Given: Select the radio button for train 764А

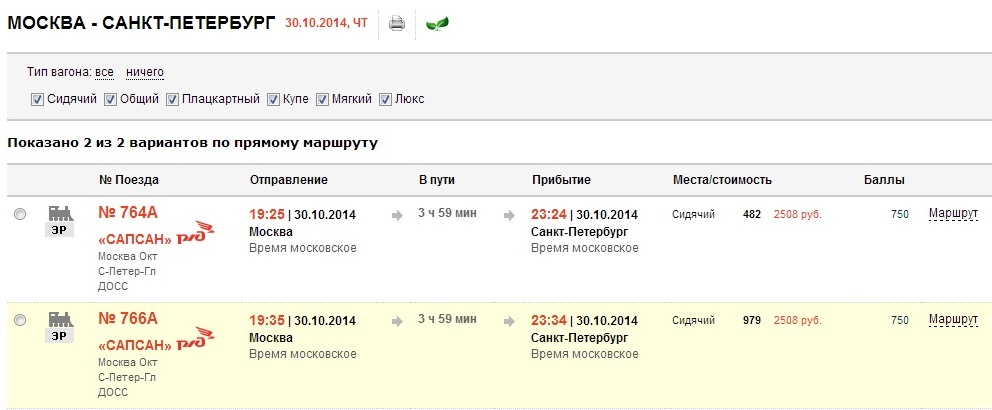Looking at the screenshot, I should point(20,214).
